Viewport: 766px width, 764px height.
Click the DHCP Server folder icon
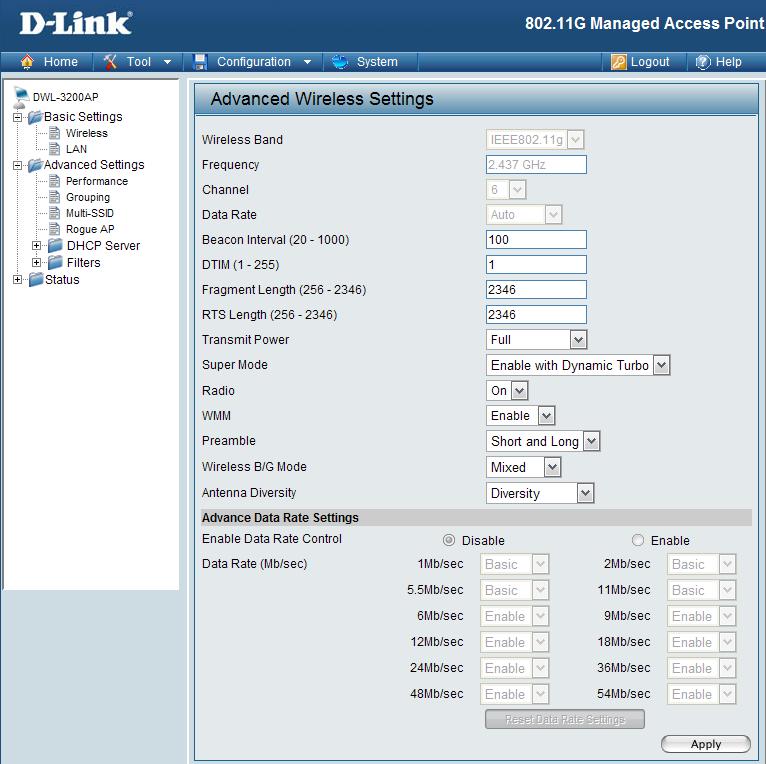[x=55, y=245]
